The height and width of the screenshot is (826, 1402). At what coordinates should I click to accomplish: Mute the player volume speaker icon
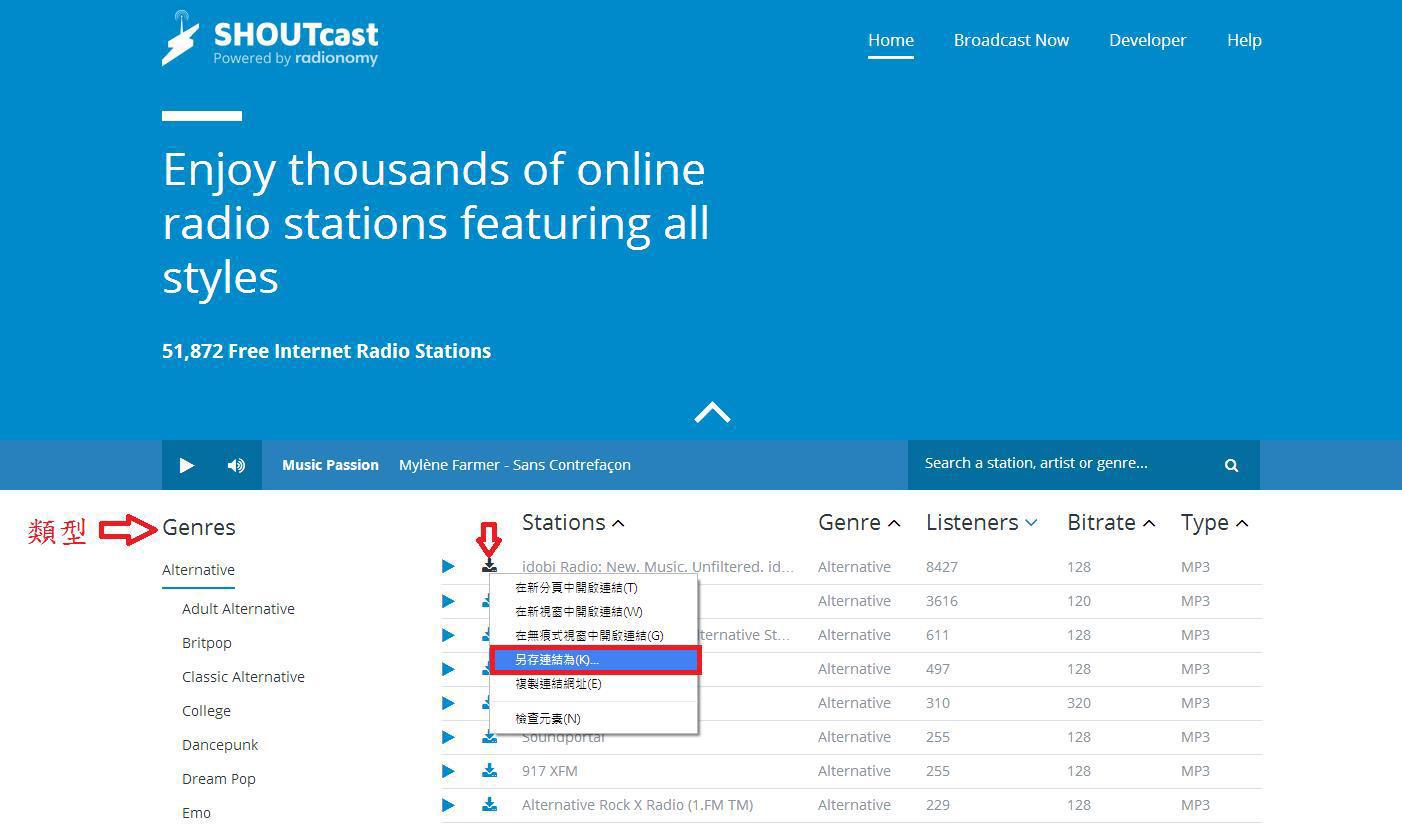(236, 465)
